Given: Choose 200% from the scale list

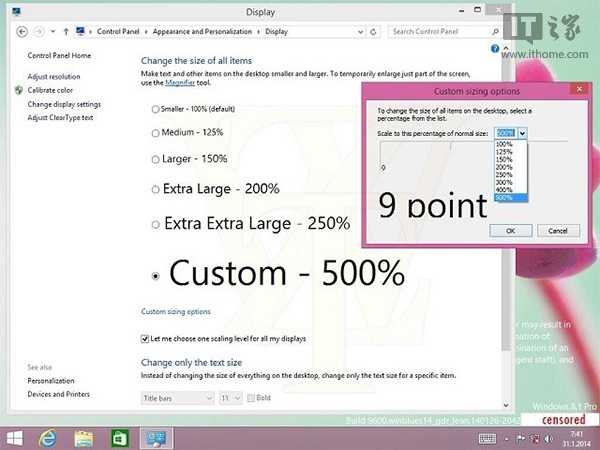Looking at the screenshot, I should click(x=511, y=167).
